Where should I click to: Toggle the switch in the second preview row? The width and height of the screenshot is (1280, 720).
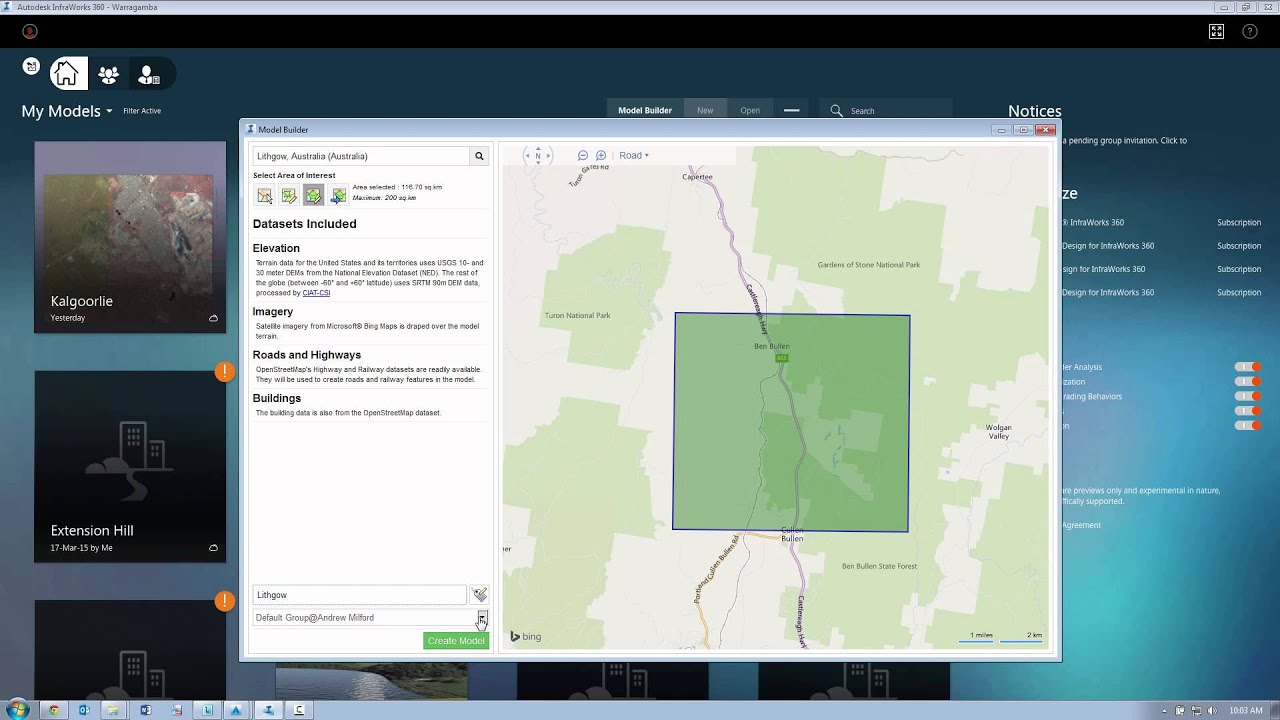(x=1248, y=382)
